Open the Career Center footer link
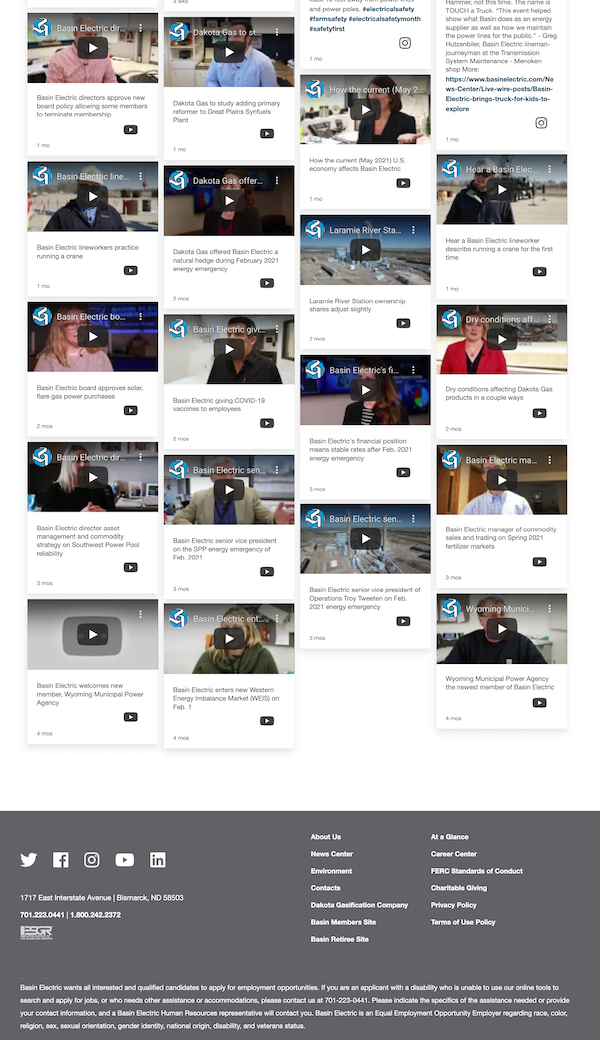The image size is (600, 1040). coord(454,854)
